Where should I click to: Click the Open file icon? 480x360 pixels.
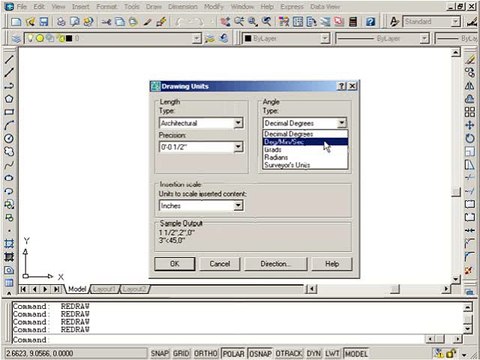(30, 22)
